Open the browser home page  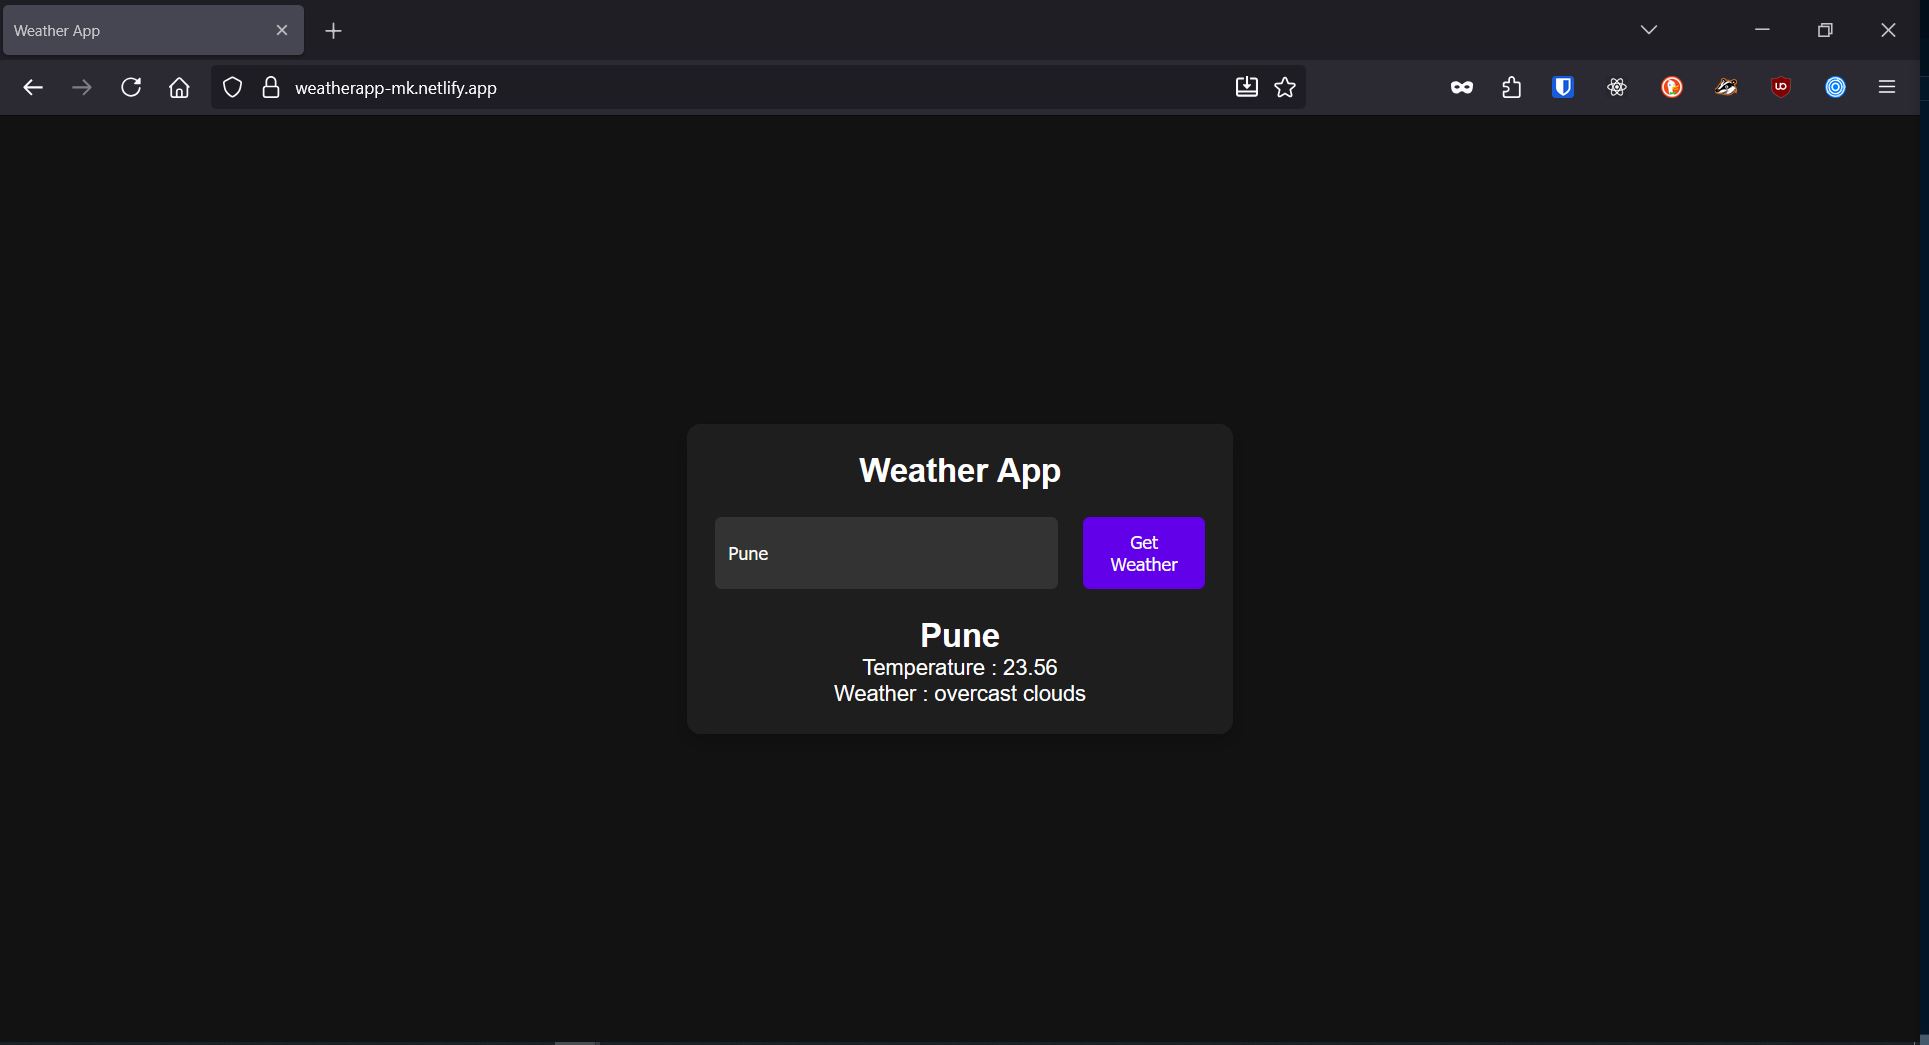point(179,87)
